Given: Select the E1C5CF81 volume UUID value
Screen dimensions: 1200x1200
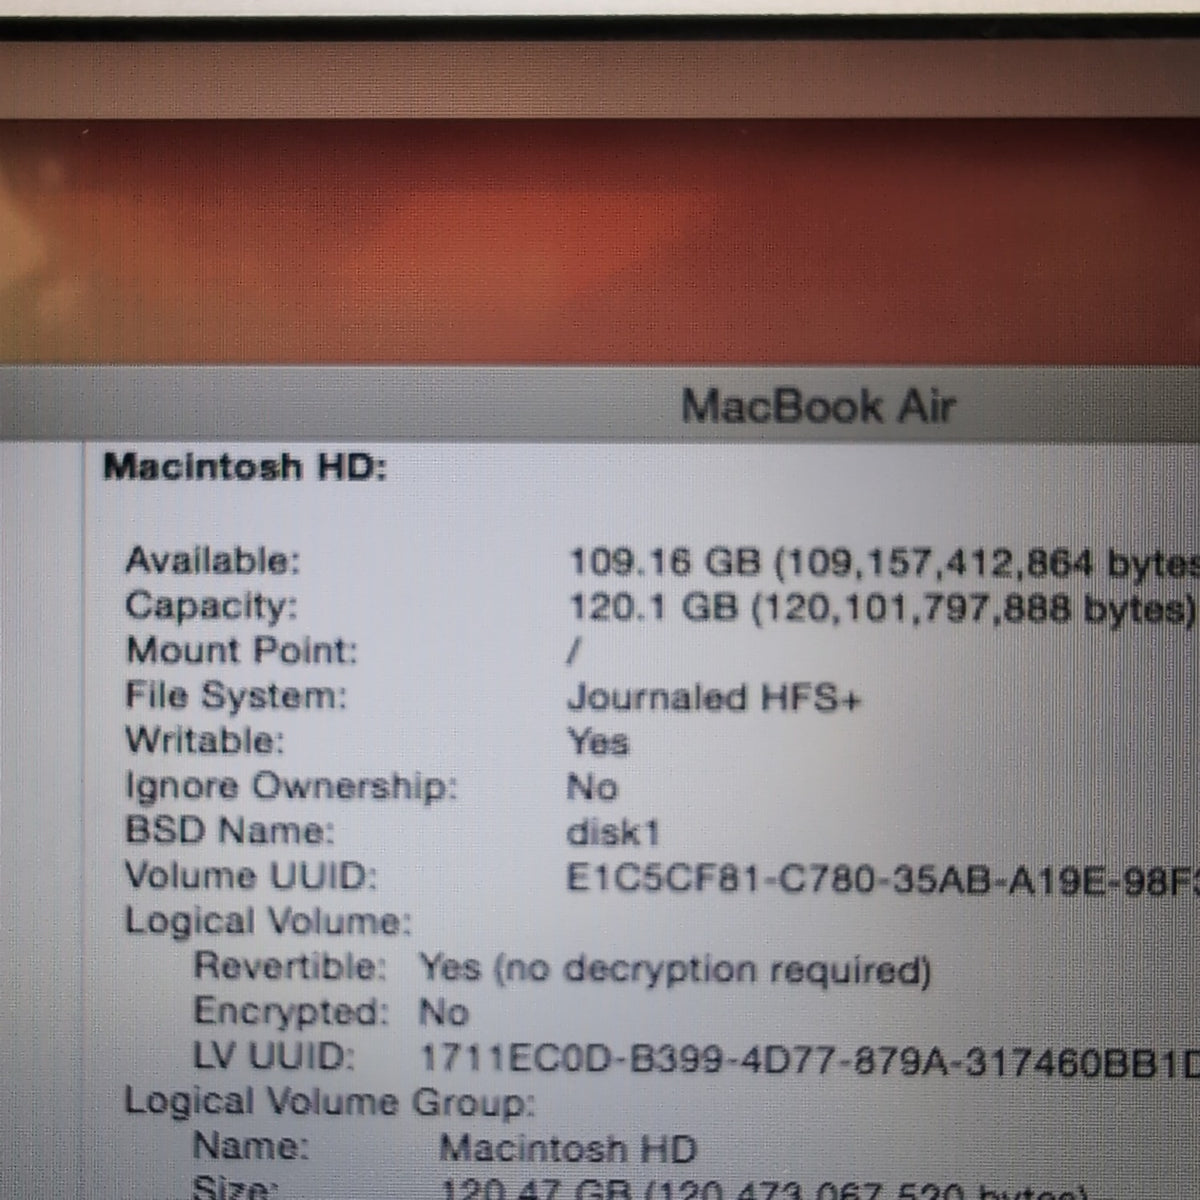Looking at the screenshot, I should tap(883, 879).
